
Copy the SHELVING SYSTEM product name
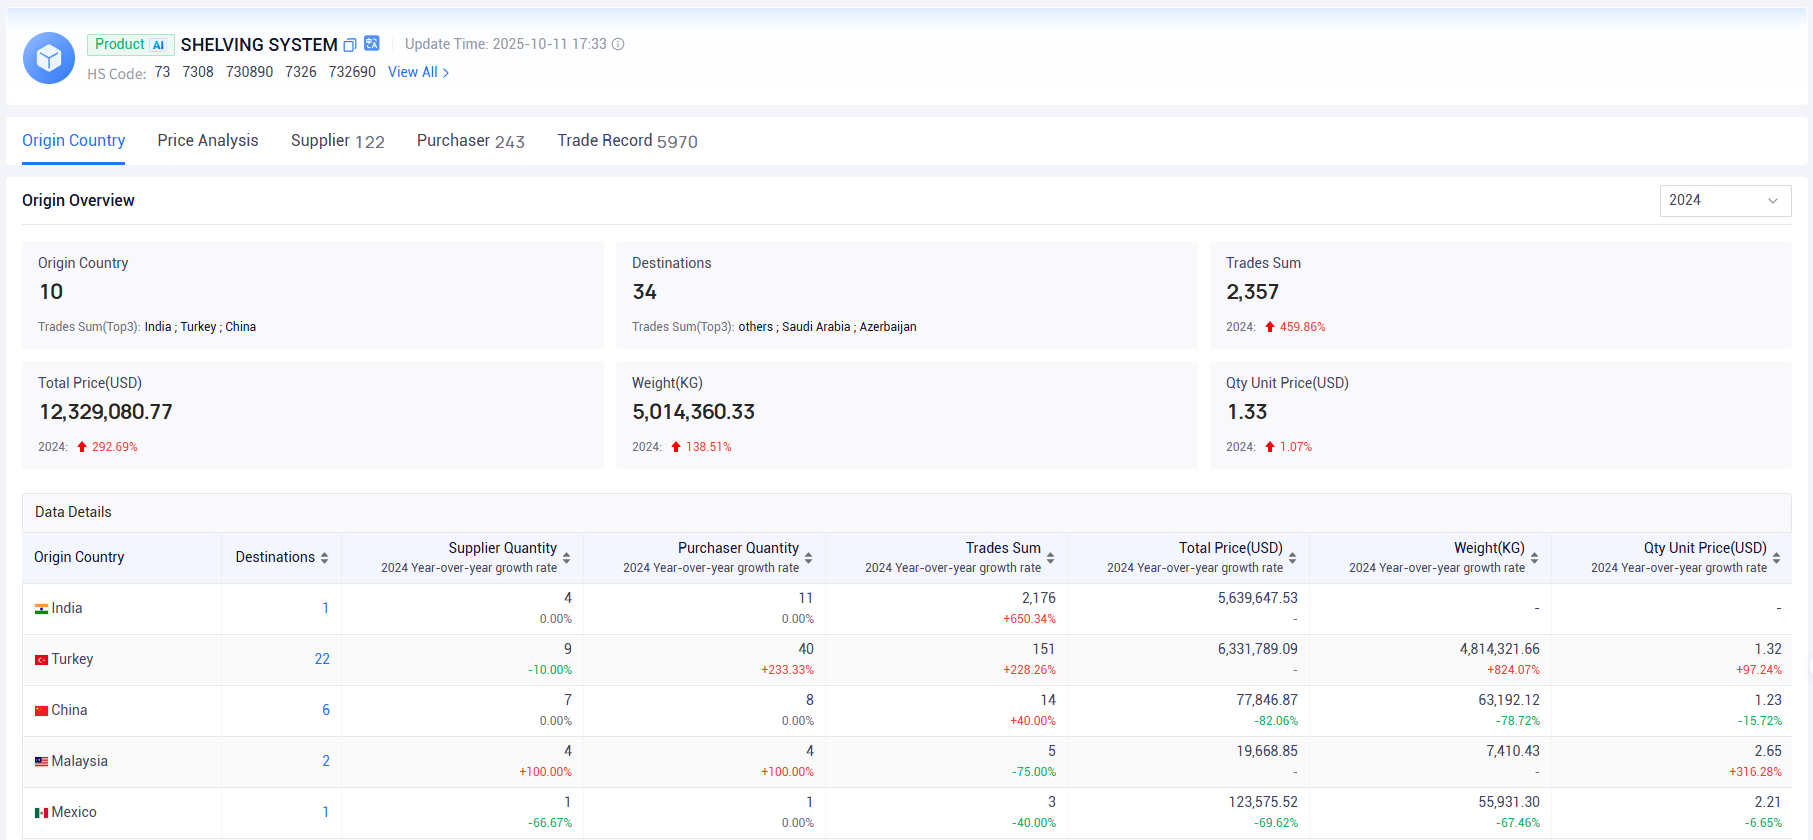tap(350, 45)
